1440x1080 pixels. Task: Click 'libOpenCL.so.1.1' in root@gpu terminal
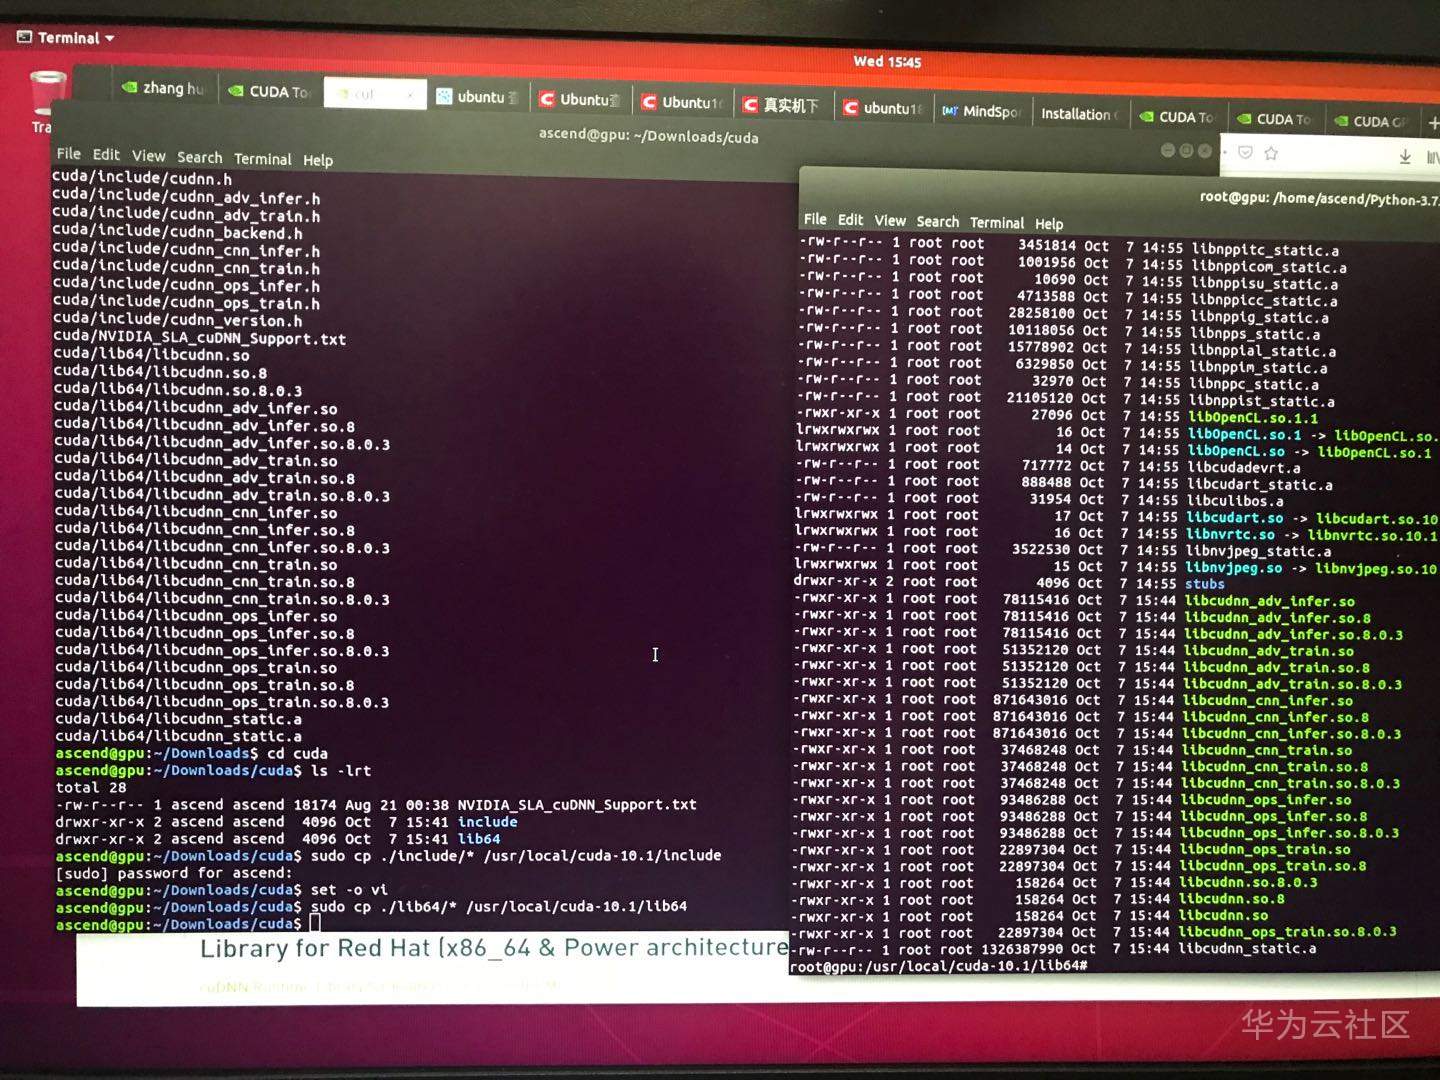point(1253,417)
